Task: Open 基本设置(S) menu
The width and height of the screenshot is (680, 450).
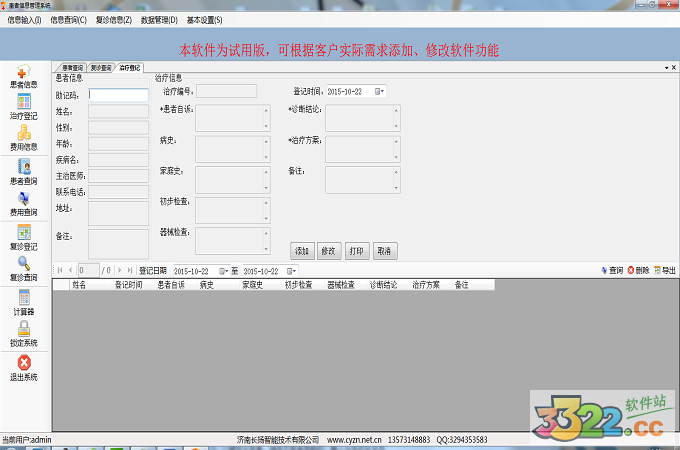Action: (204, 20)
